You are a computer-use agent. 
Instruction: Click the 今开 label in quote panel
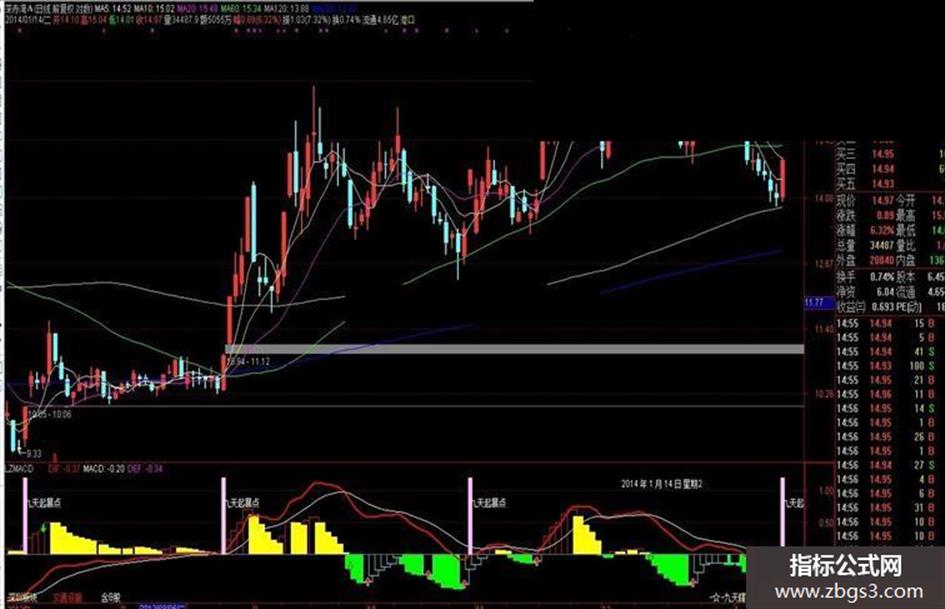pyautogui.click(x=906, y=200)
